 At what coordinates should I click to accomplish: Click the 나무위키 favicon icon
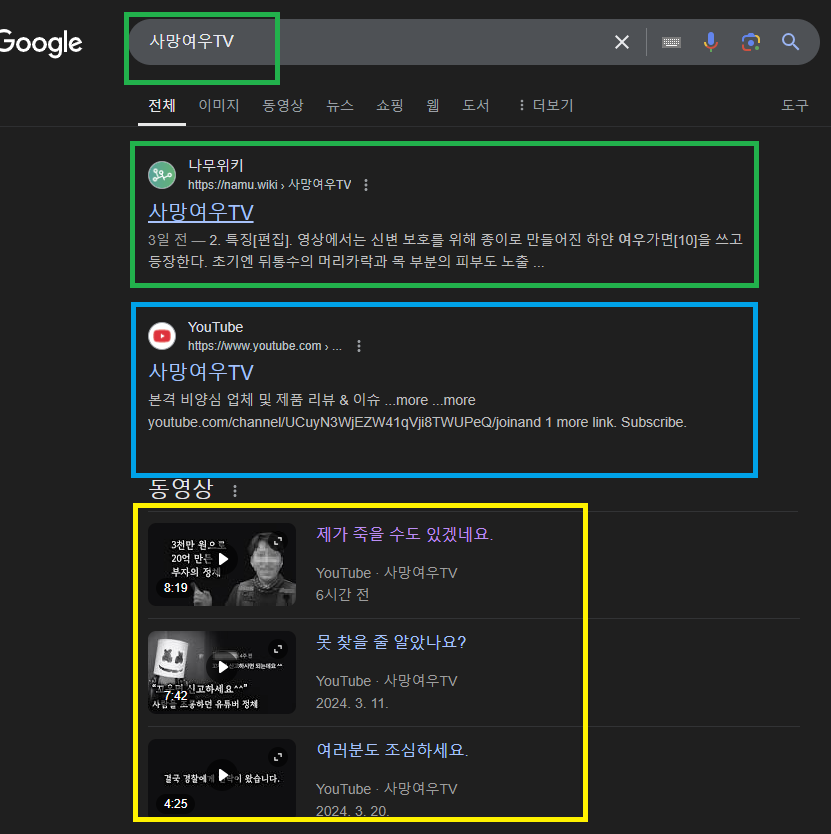click(x=162, y=175)
